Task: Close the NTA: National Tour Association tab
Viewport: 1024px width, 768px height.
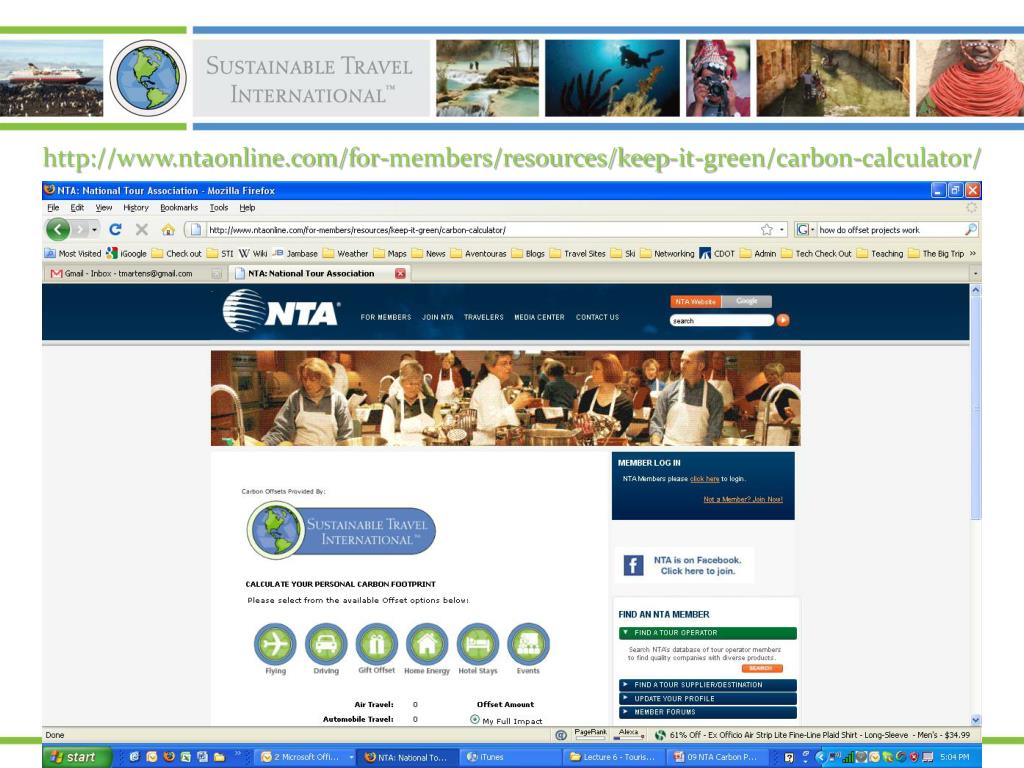Action: pos(400,274)
